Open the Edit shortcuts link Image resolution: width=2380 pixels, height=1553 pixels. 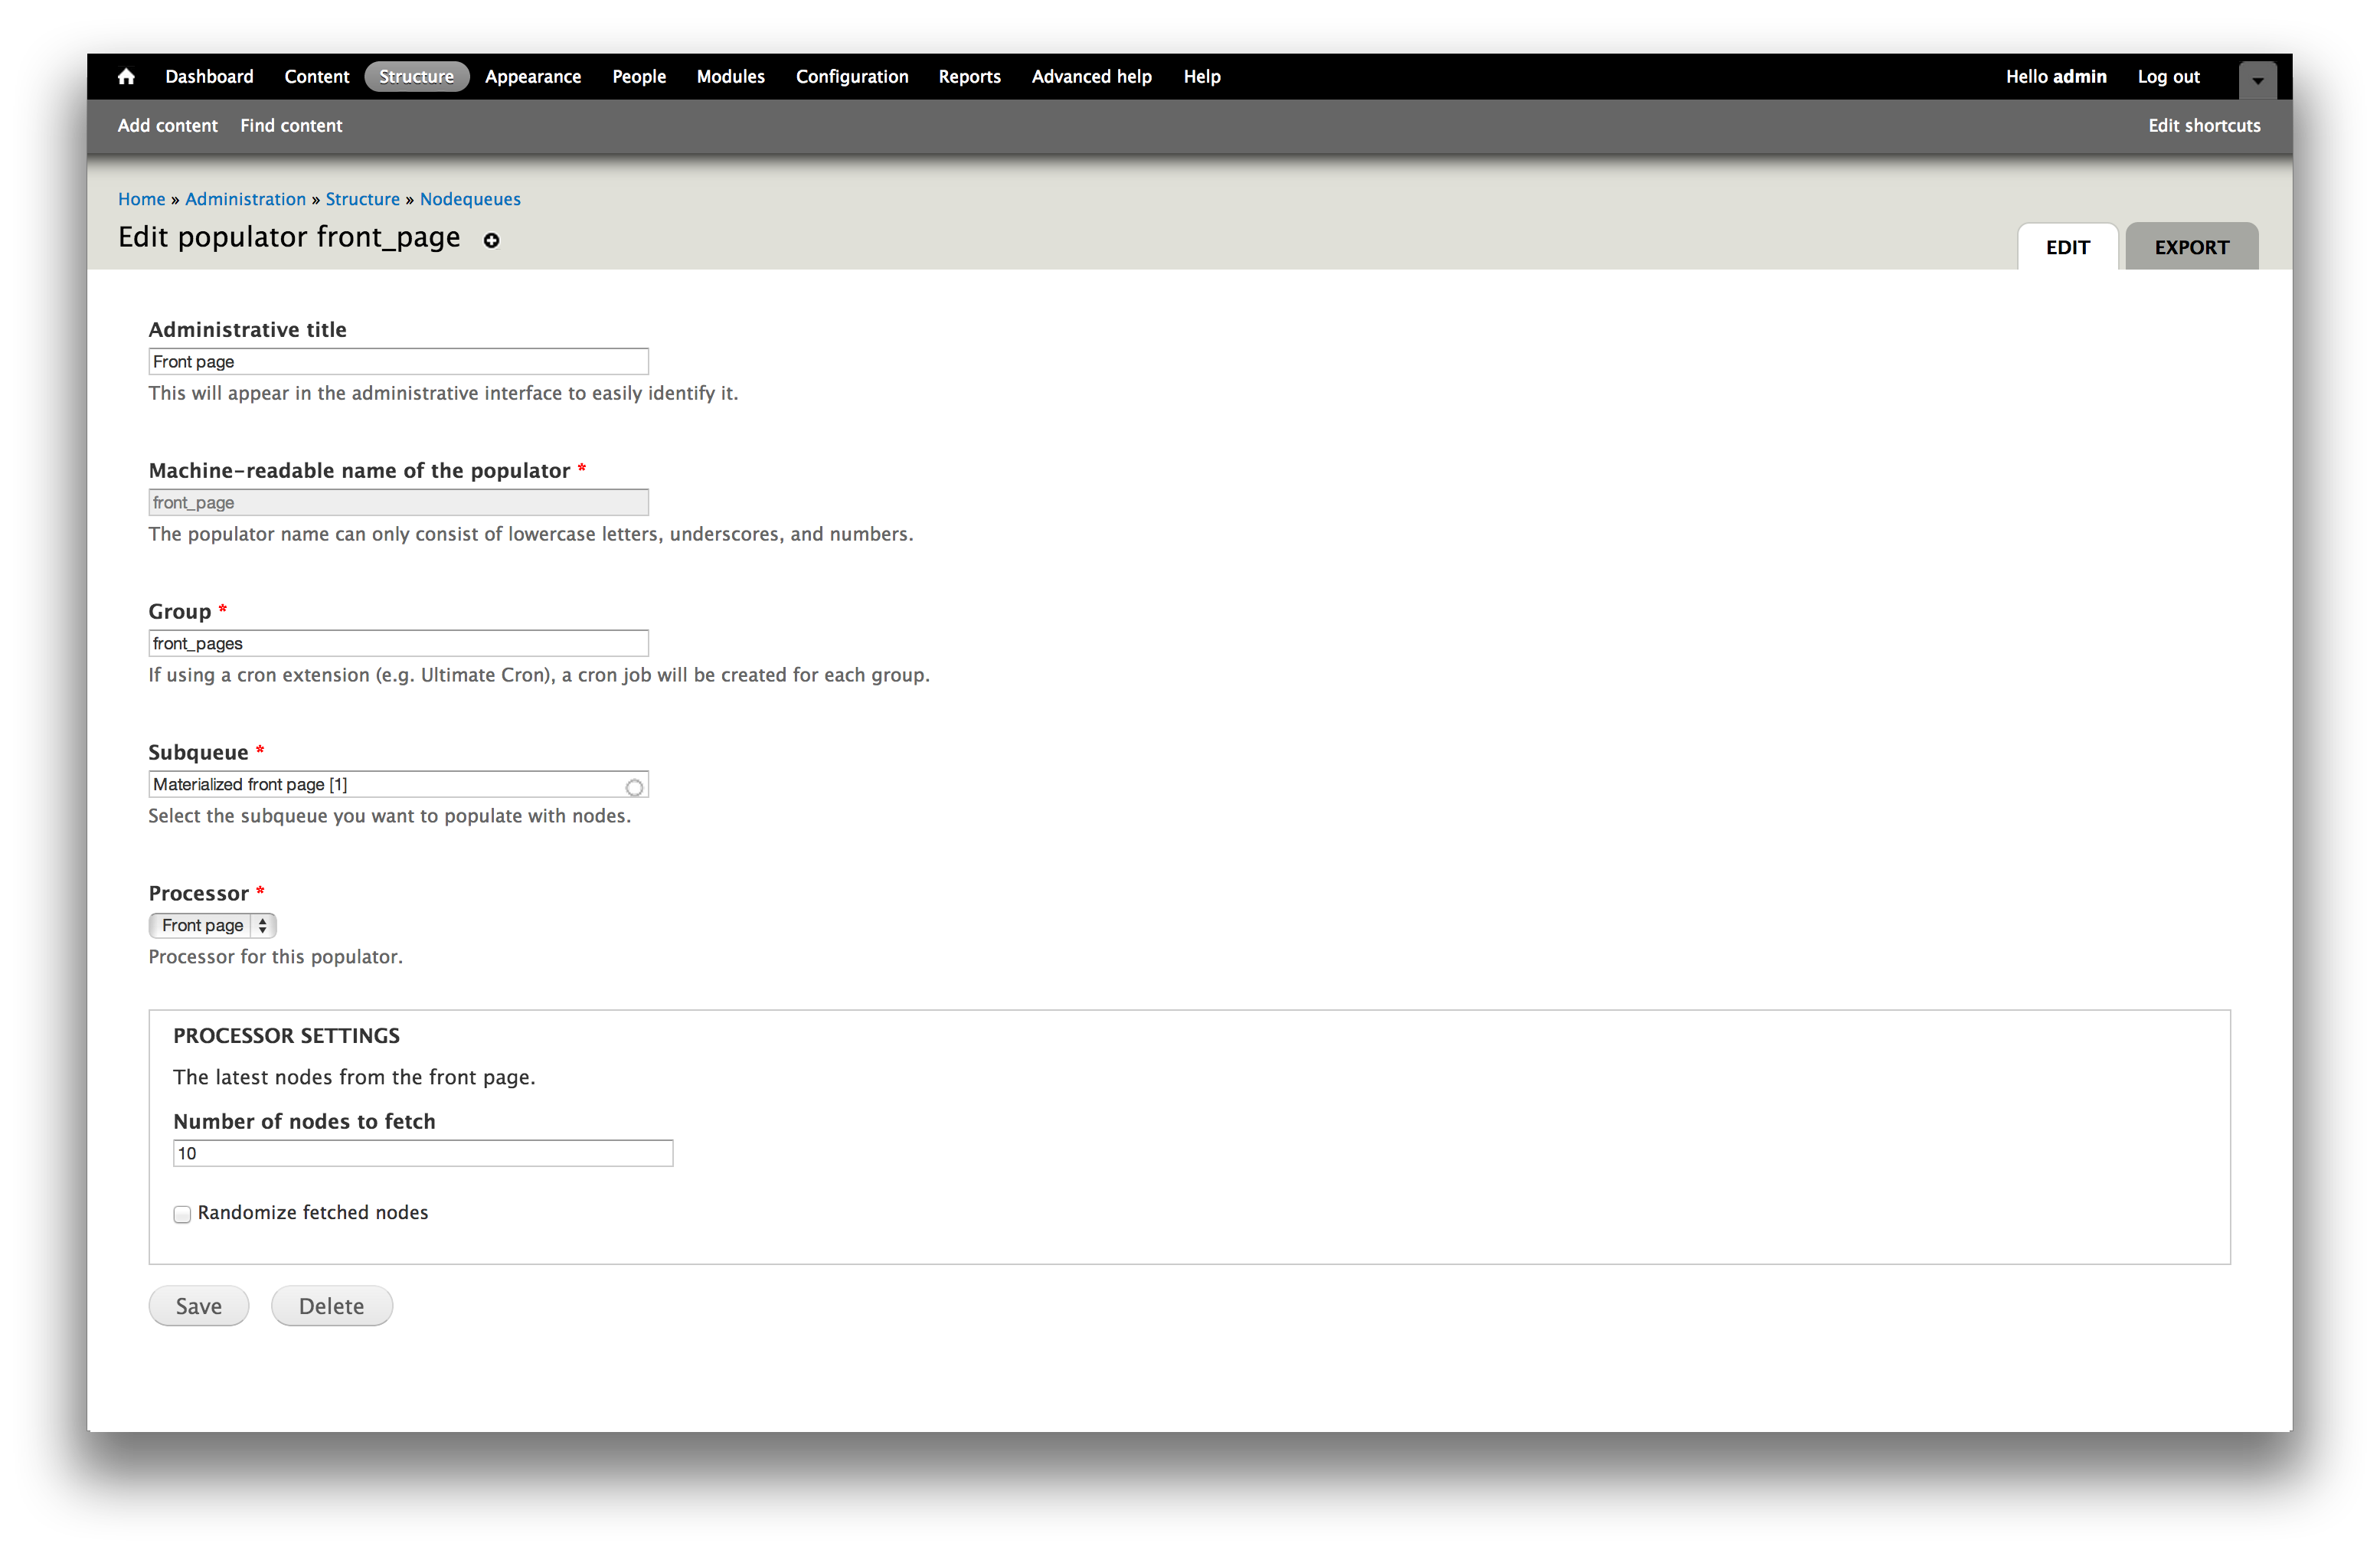(2203, 126)
